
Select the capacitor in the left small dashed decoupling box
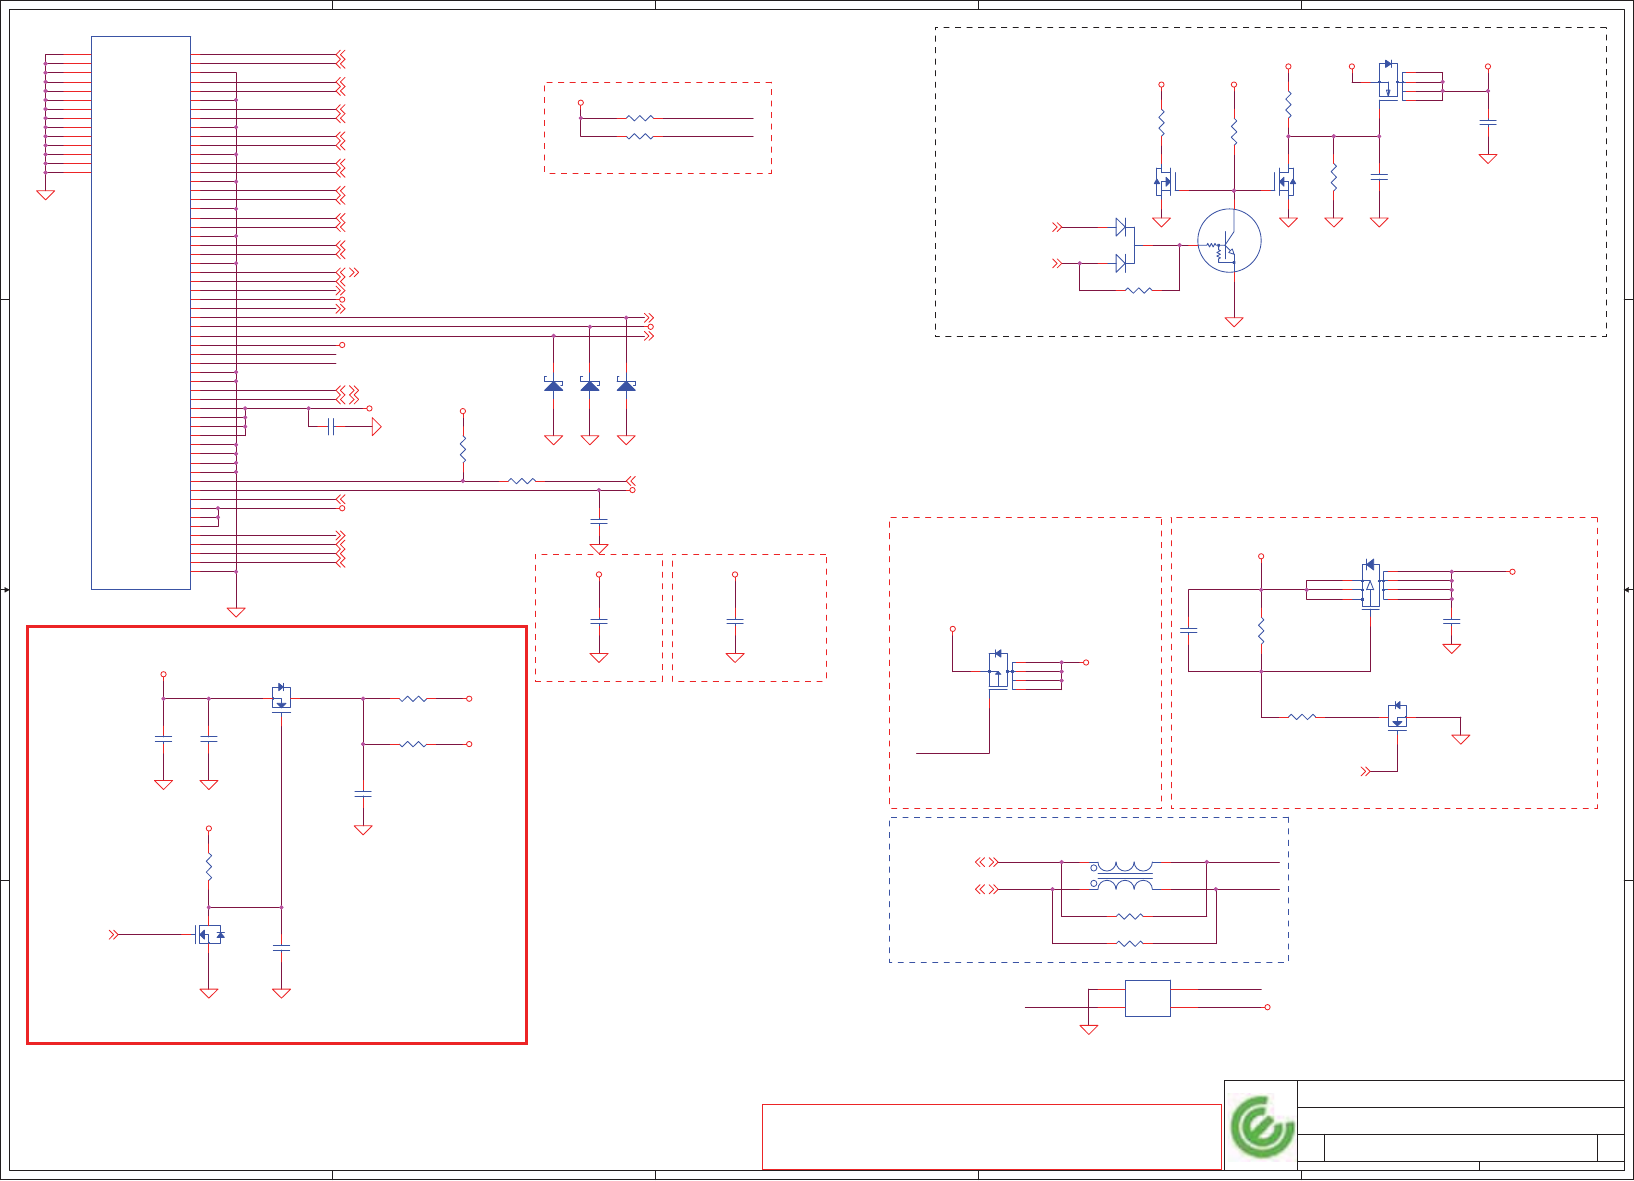[x=599, y=621]
